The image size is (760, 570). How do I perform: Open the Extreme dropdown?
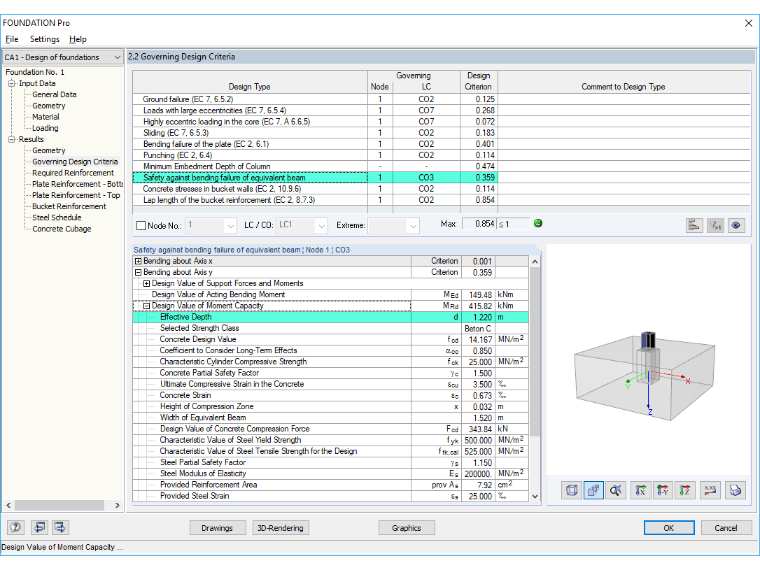(412, 225)
